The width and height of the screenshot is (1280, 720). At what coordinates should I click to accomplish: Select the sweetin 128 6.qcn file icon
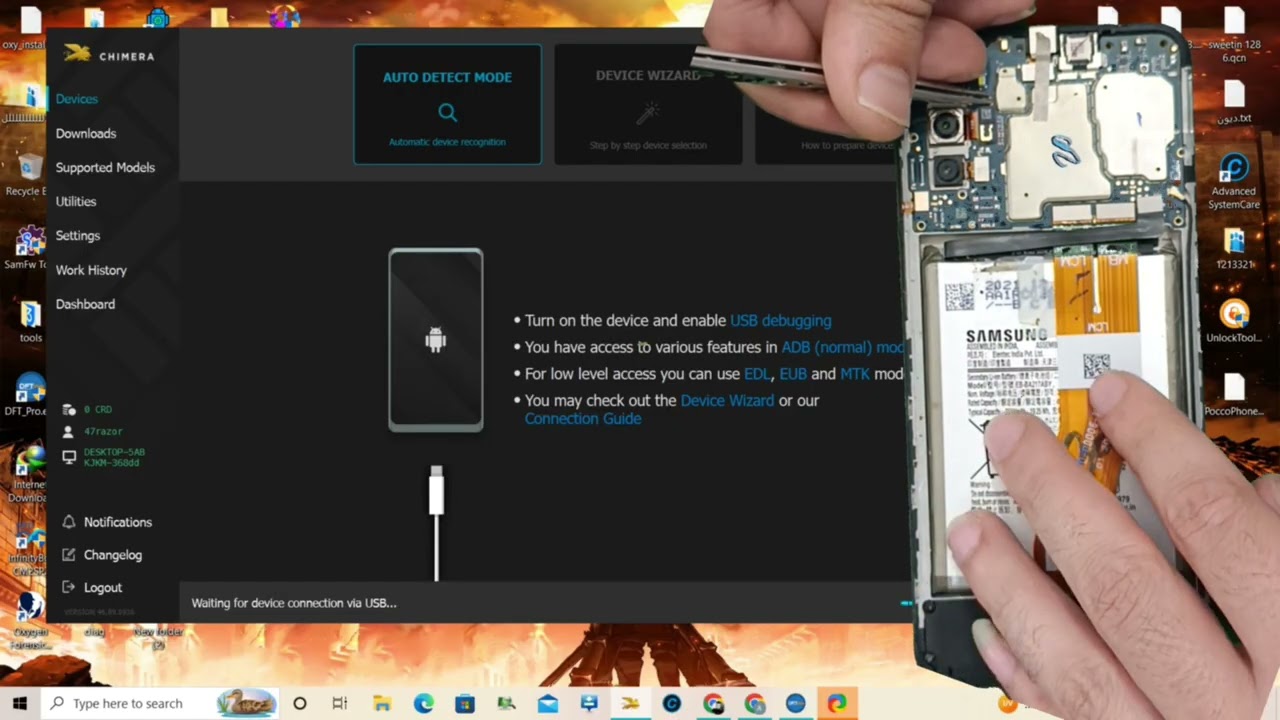1234,21
